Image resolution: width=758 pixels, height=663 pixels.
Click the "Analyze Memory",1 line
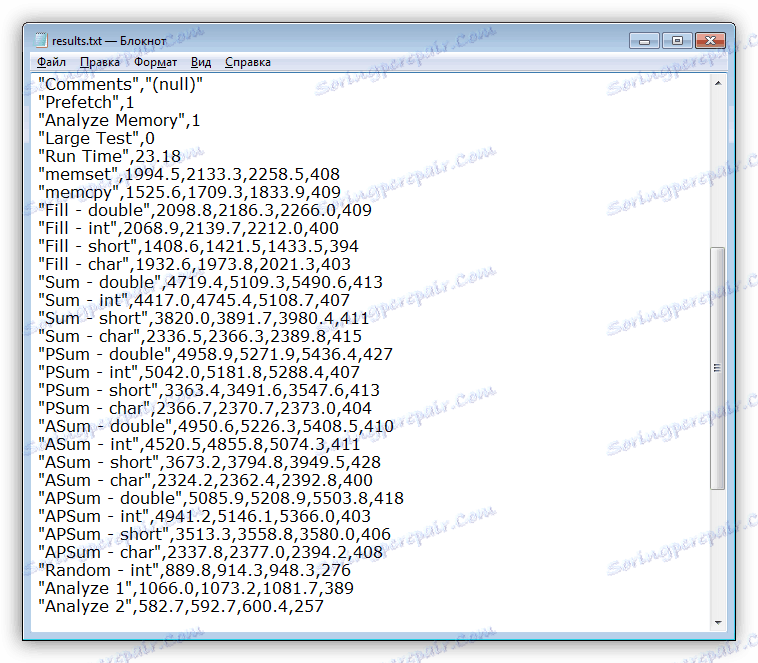tap(119, 120)
